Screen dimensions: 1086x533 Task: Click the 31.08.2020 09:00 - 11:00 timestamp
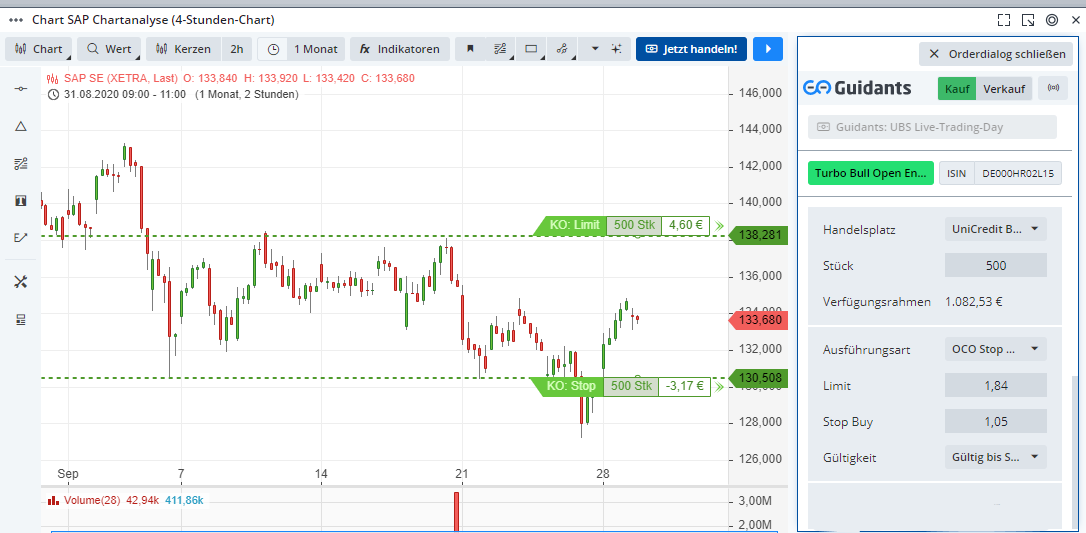point(124,94)
